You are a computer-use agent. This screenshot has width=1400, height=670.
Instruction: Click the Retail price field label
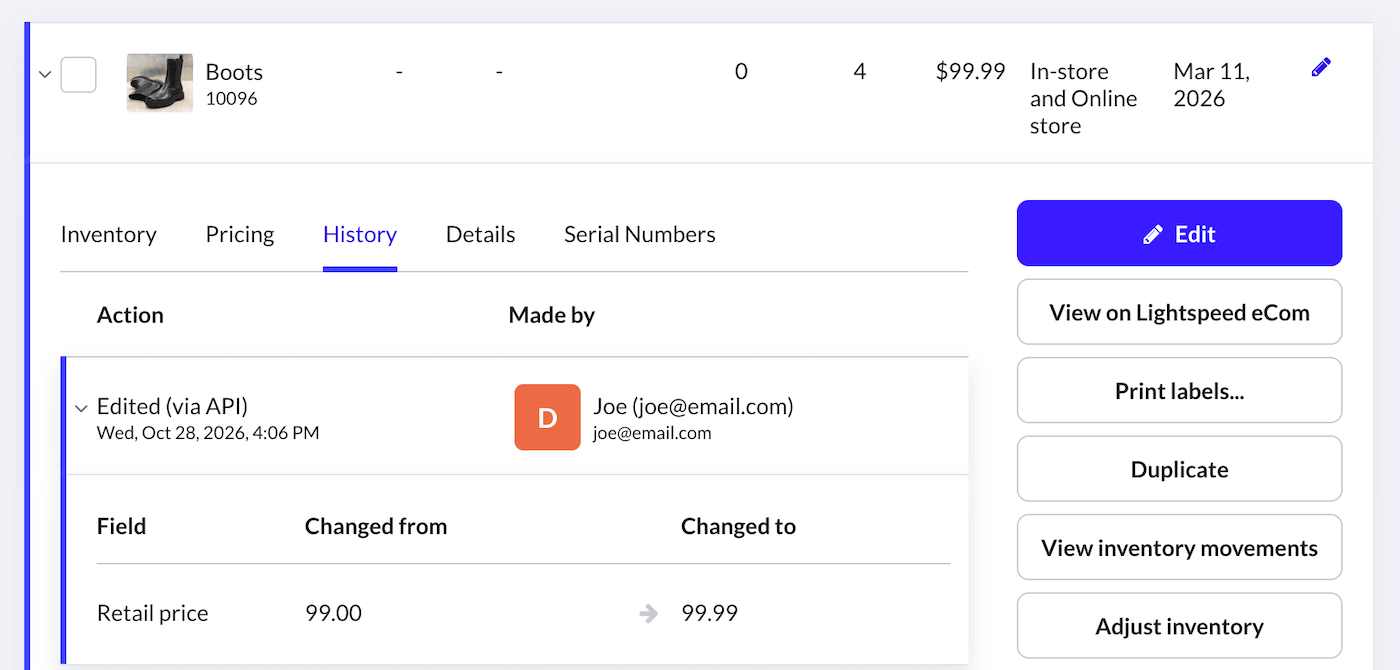(153, 613)
